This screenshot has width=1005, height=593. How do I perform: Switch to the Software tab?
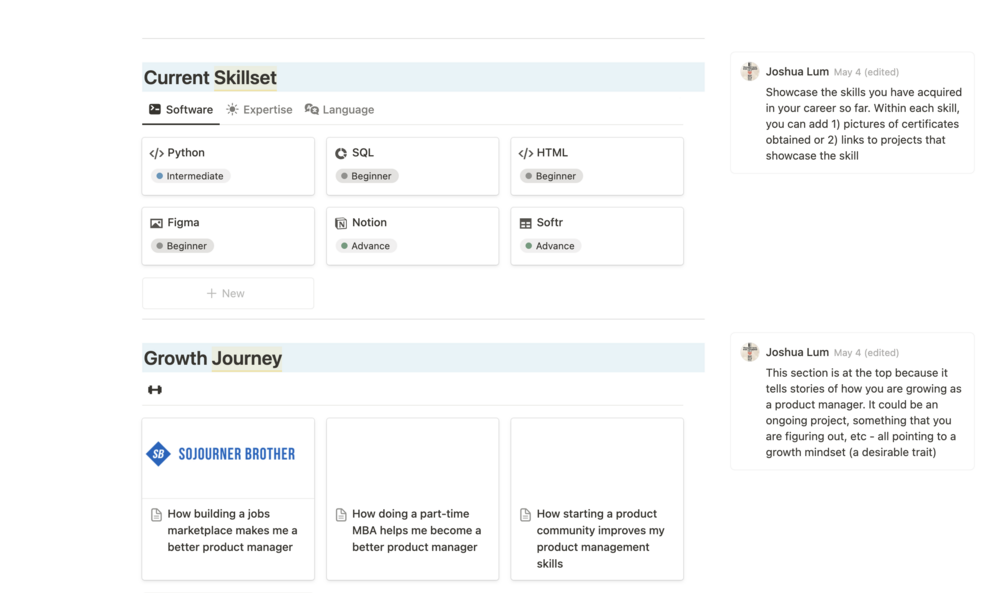[x=181, y=110]
